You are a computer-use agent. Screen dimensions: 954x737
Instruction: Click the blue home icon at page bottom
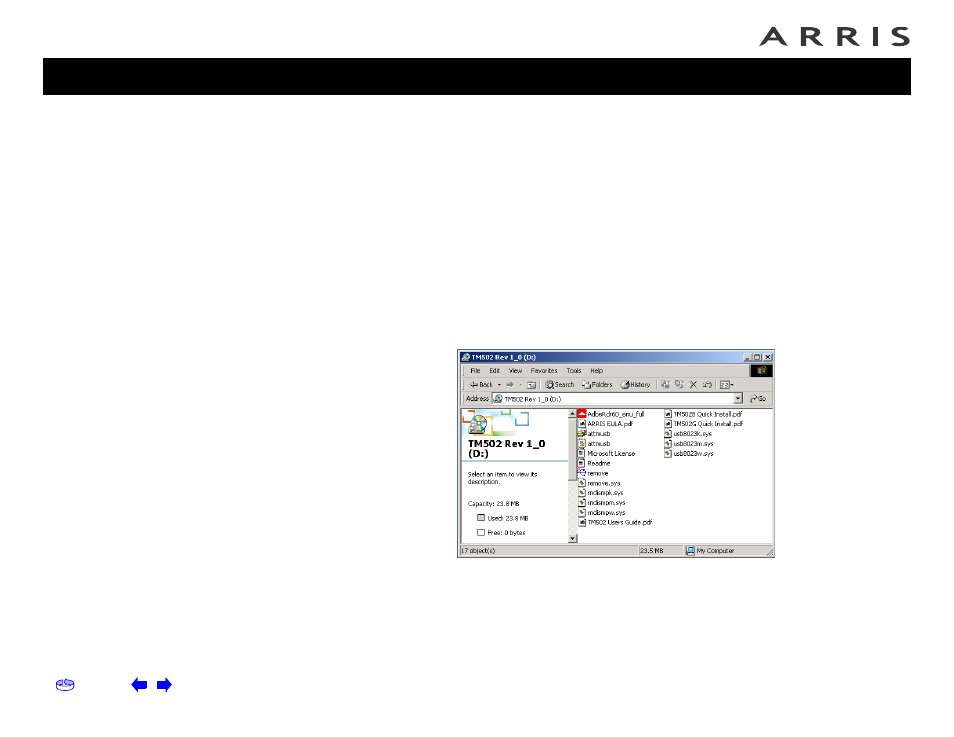tap(65, 685)
